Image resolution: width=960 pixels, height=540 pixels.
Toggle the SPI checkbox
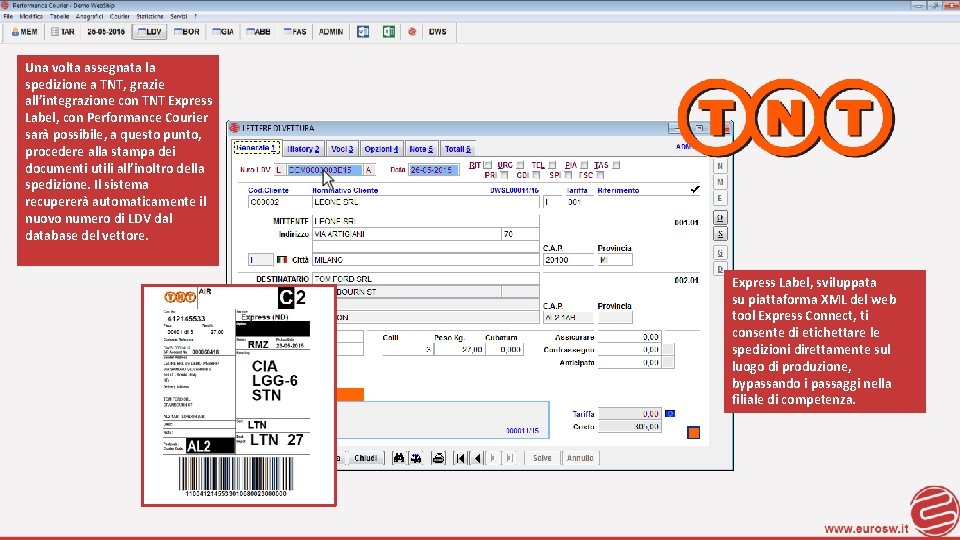tap(568, 175)
